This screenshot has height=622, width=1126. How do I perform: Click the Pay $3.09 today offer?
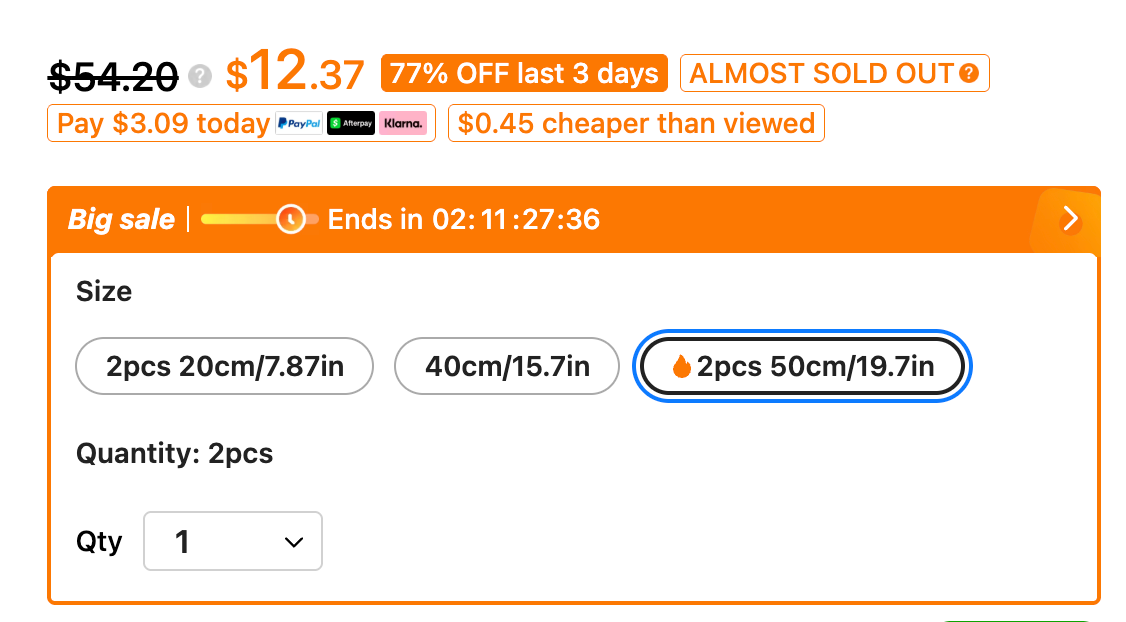click(x=163, y=124)
